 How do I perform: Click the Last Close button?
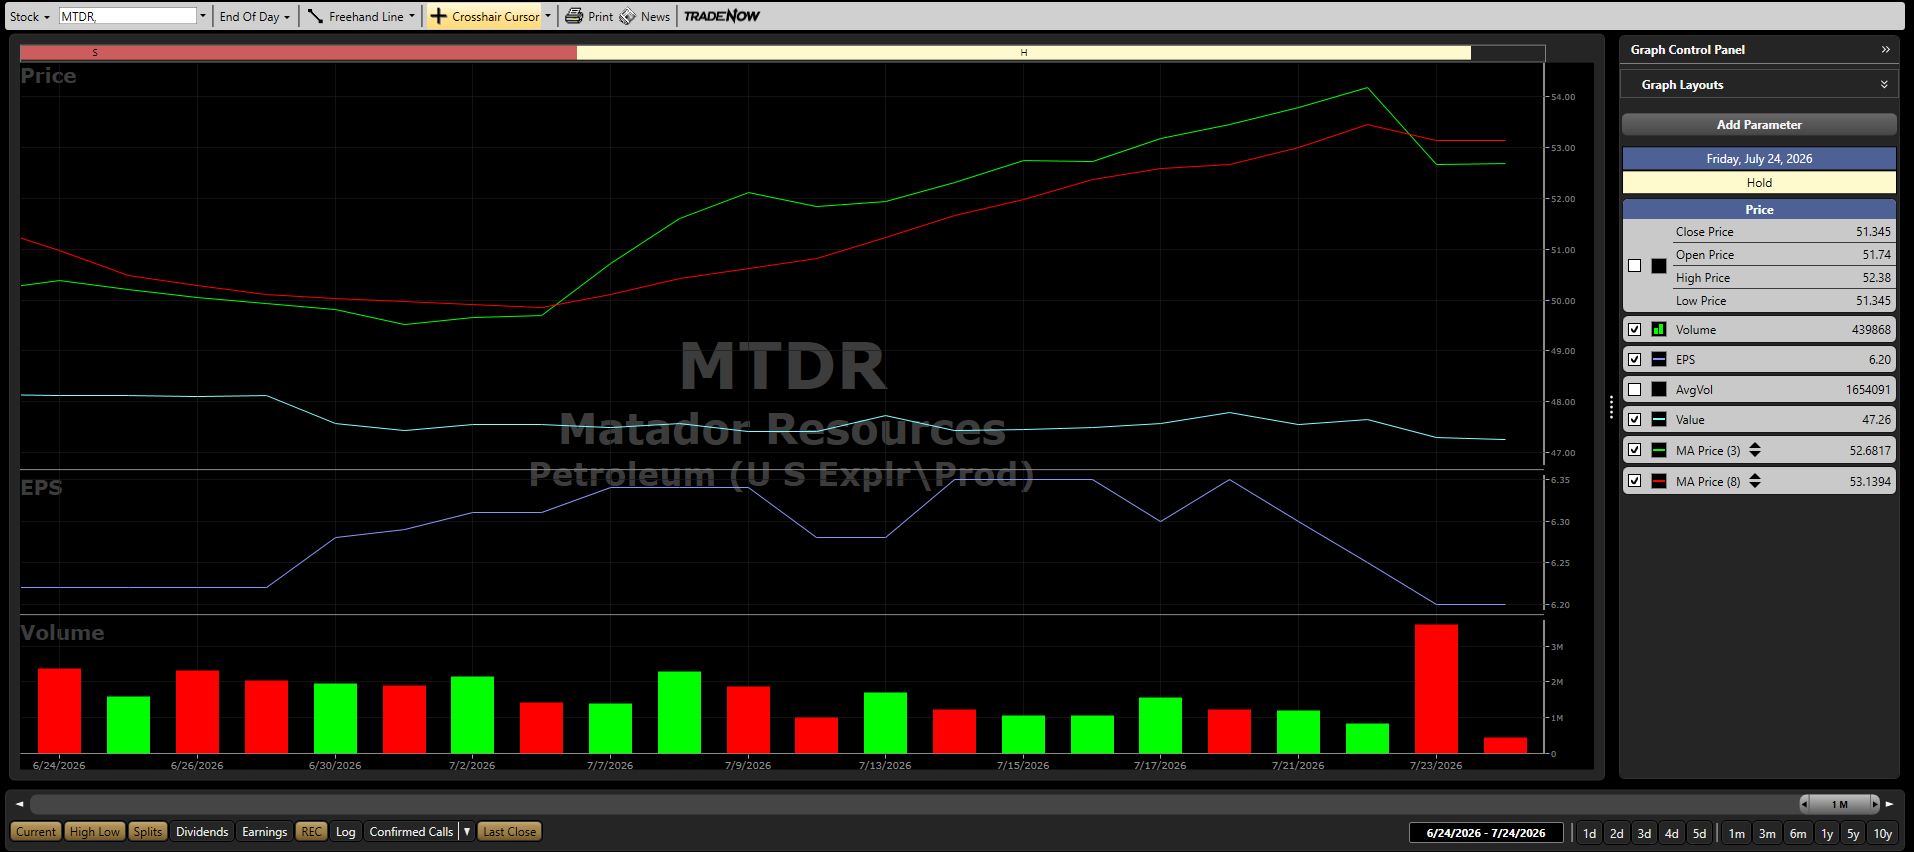click(x=510, y=832)
